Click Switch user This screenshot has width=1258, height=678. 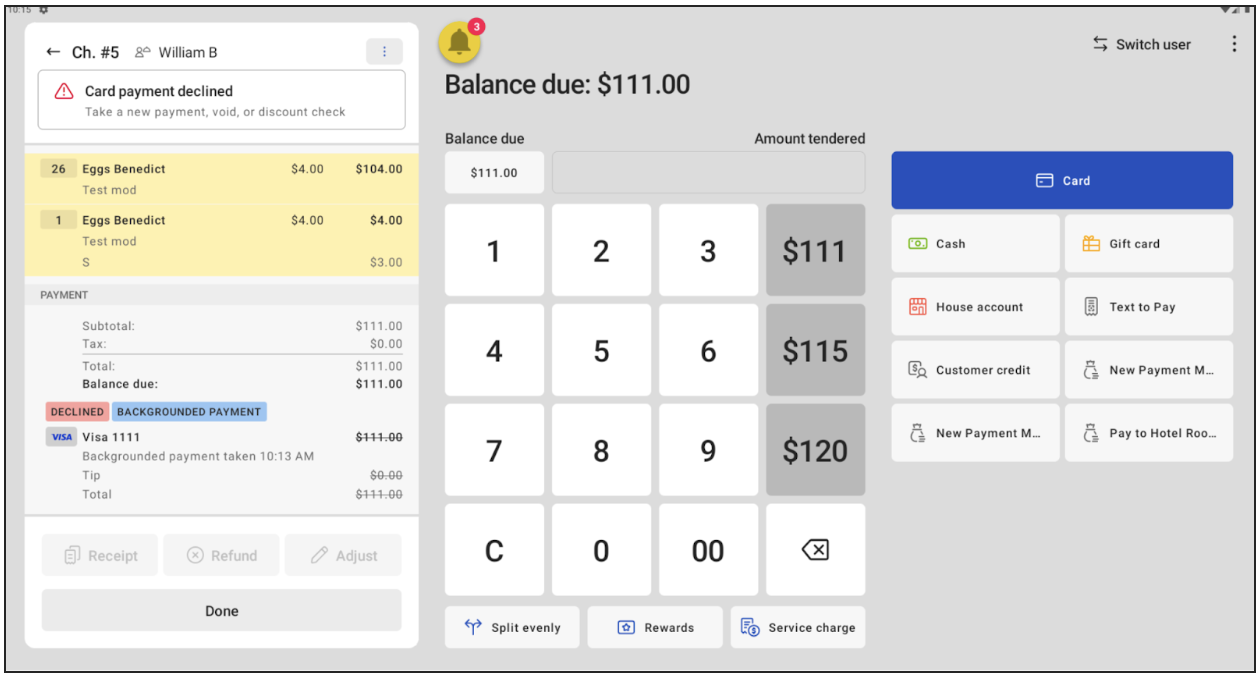coord(1141,44)
